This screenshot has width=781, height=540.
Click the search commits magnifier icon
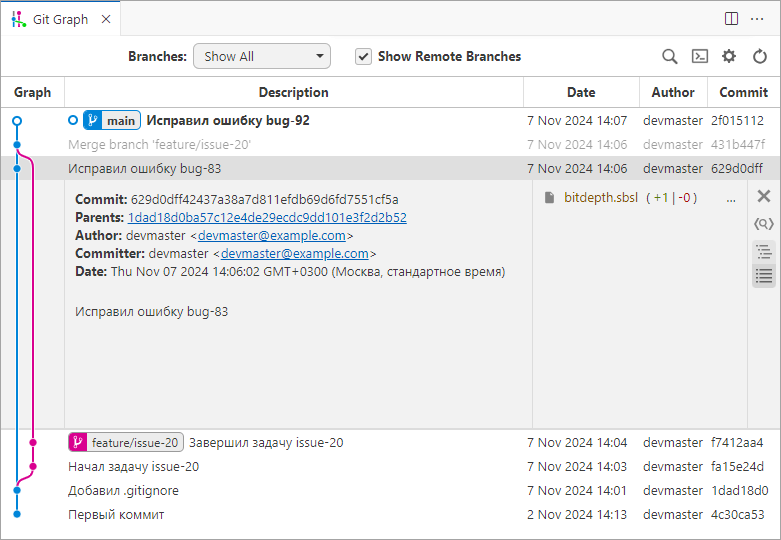coord(670,57)
